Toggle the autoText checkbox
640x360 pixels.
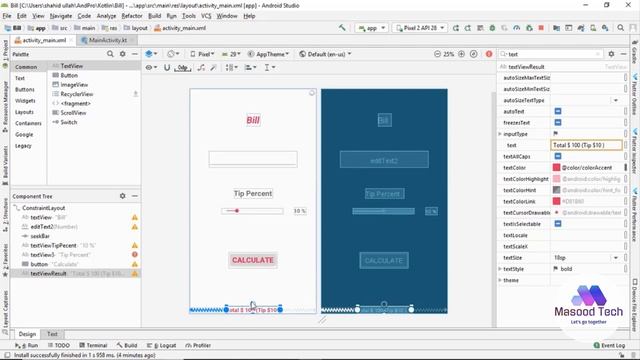pos(558,111)
